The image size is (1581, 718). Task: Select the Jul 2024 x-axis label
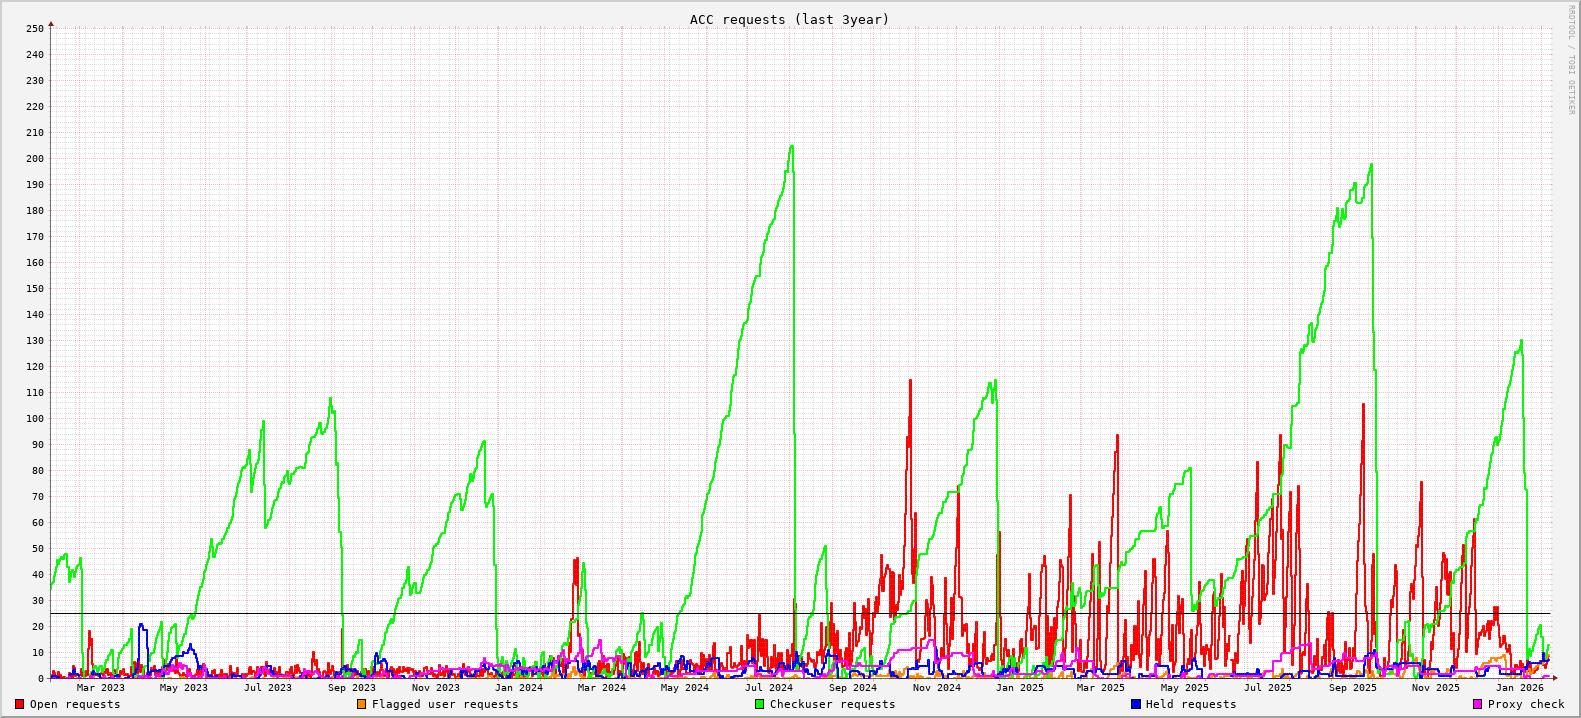tap(768, 687)
